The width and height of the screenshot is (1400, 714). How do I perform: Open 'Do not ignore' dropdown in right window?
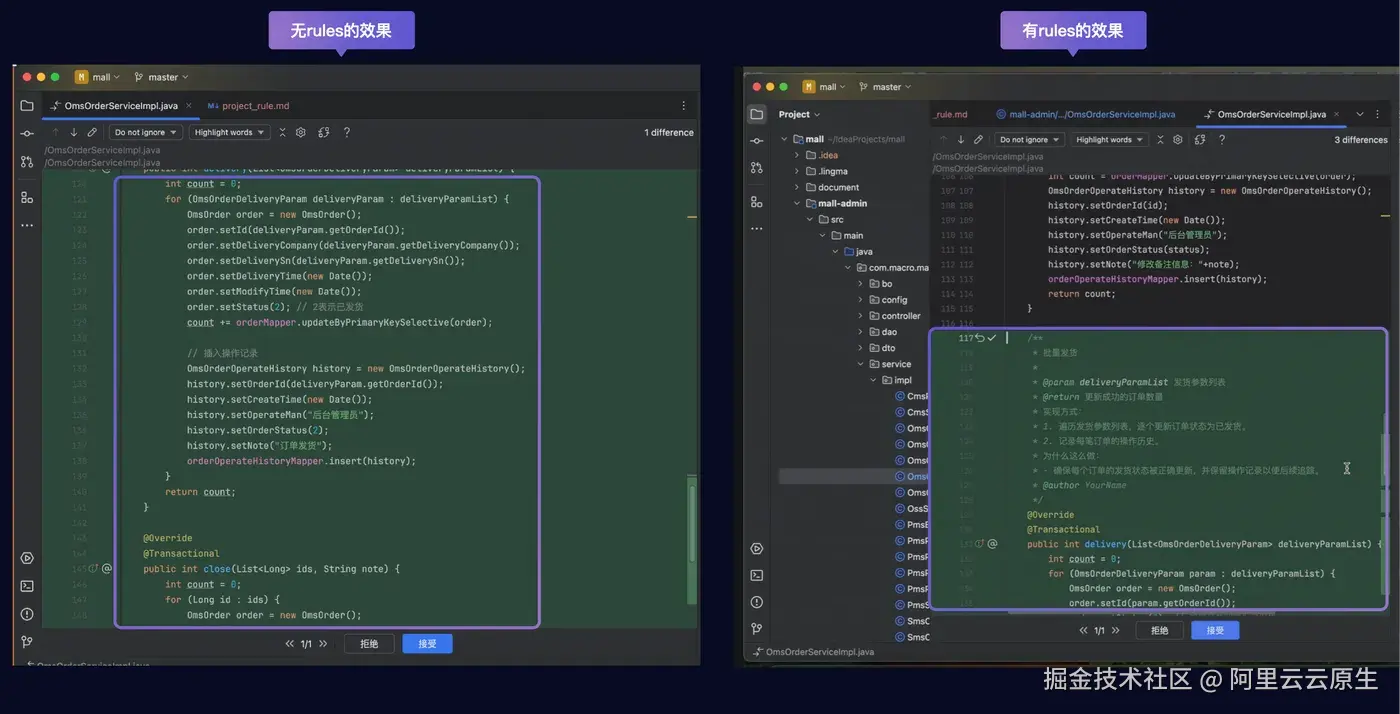(x=1029, y=140)
